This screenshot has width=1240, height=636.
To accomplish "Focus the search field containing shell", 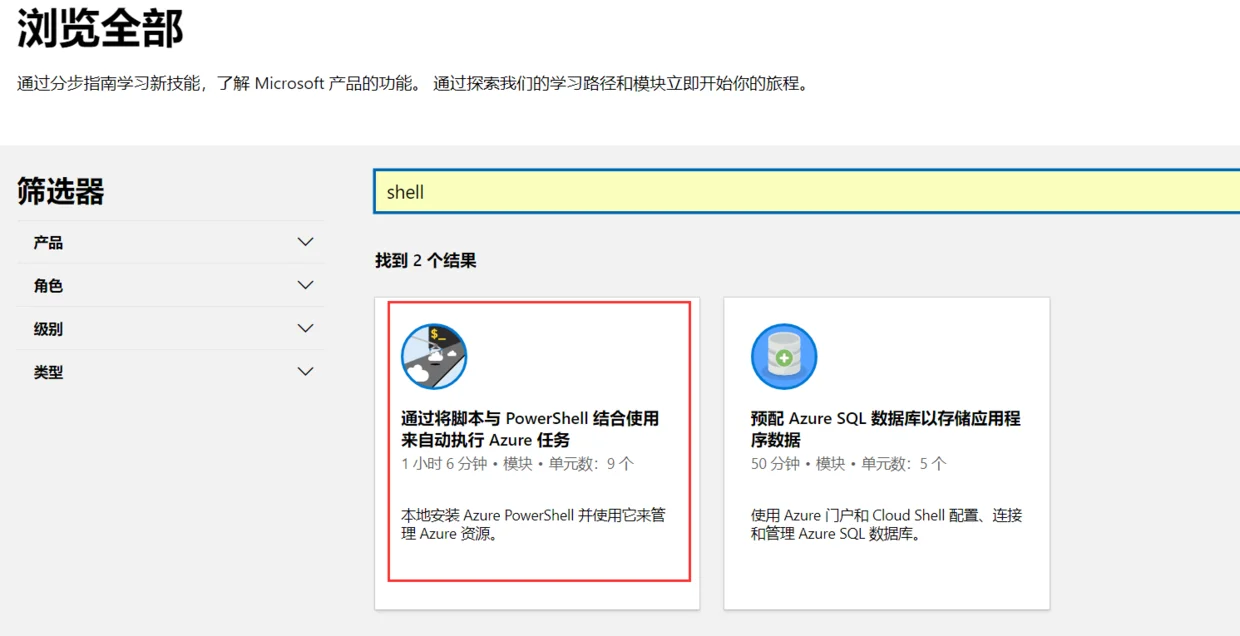I will point(806,192).
